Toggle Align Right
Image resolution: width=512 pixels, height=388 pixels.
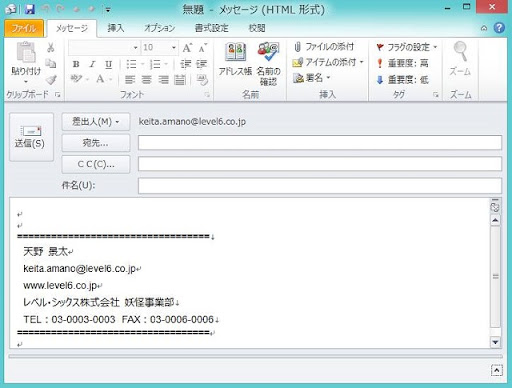pyautogui.click(x=163, y=80)
